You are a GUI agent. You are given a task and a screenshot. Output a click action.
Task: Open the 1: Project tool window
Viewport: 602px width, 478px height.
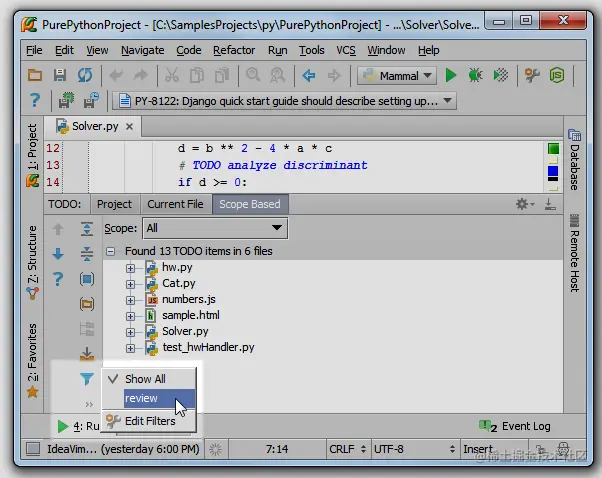point(32,155)
